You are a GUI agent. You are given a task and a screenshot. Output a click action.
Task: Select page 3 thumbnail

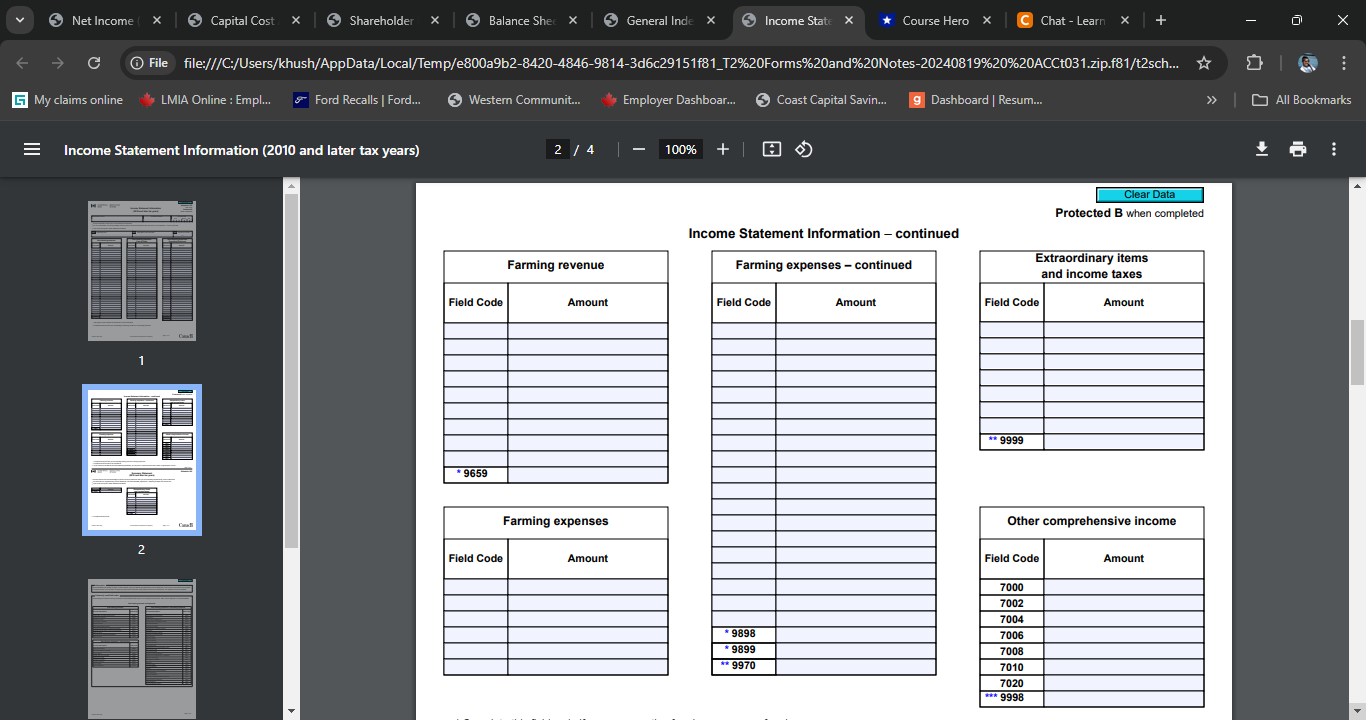[142, 648]
